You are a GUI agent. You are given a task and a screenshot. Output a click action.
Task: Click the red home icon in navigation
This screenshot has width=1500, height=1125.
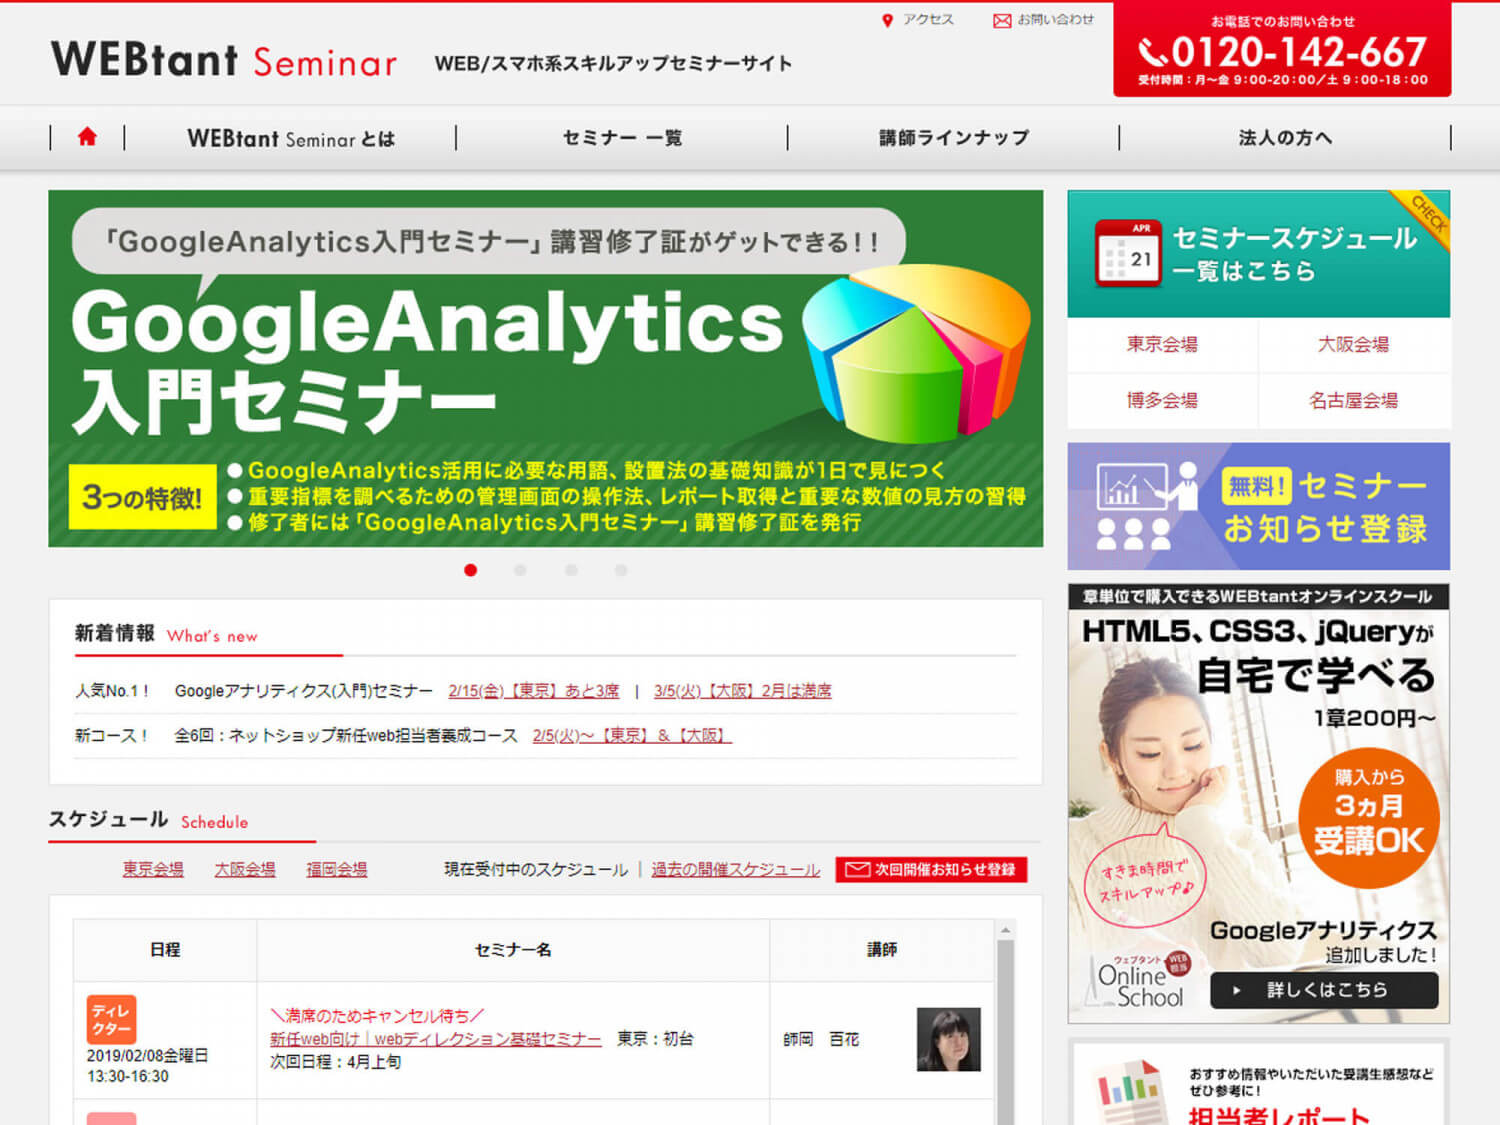(87, 137)
